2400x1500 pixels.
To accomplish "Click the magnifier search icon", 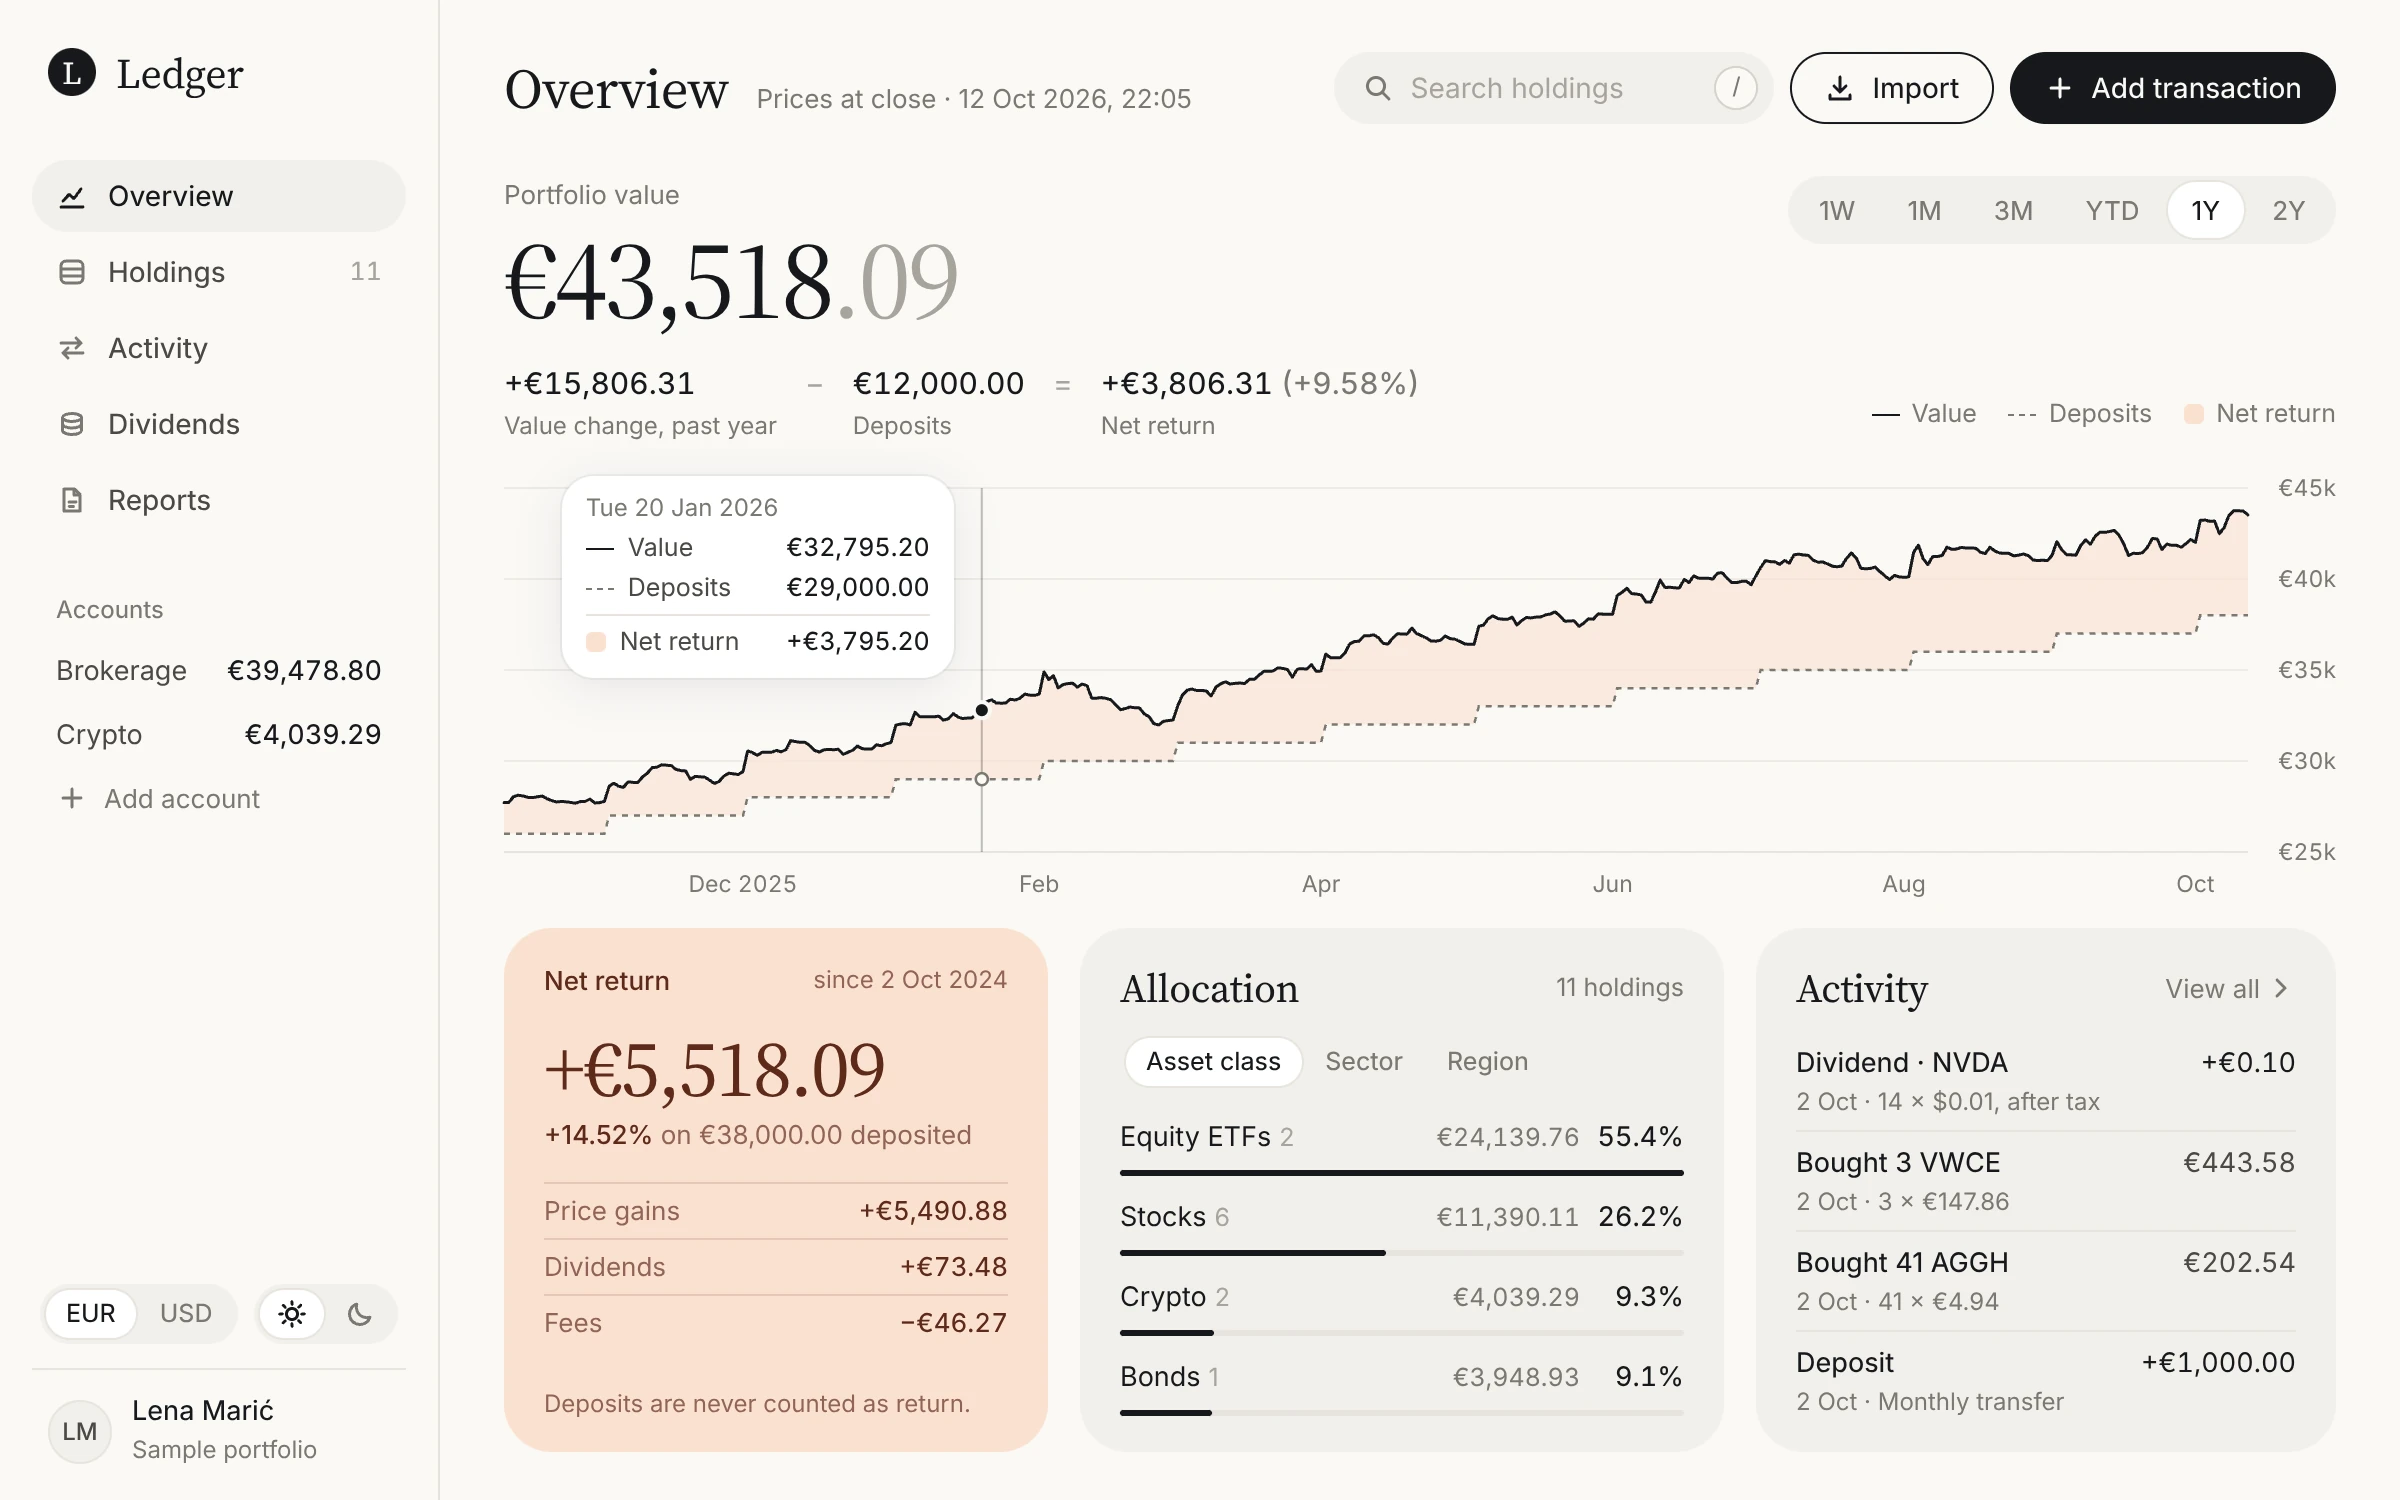I will click(1378, 88).
